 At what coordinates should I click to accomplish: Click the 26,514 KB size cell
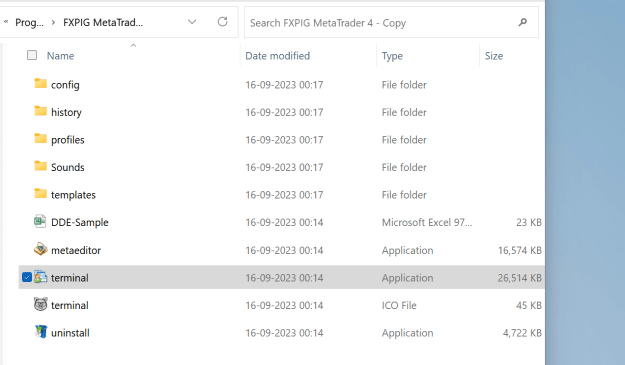(x=519, y=278)
